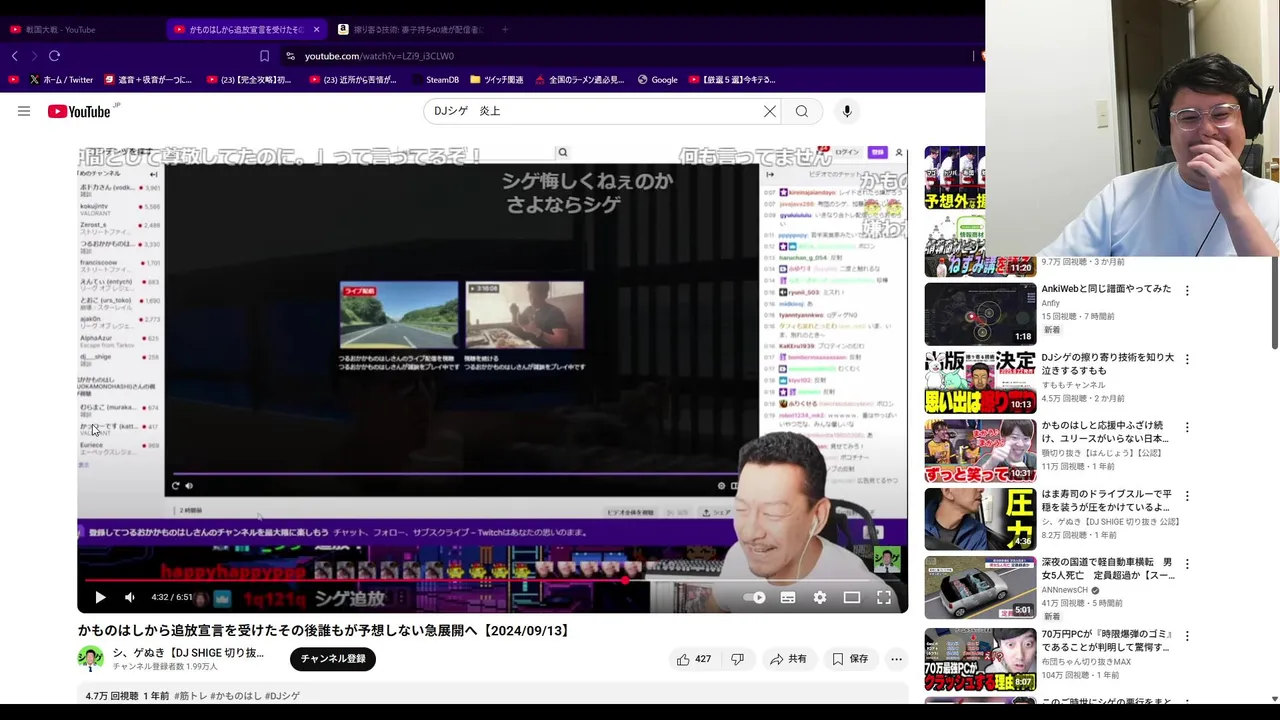
Task: Open the ツイッチ関連 bookmark folder
Action: tap(497, 80)
